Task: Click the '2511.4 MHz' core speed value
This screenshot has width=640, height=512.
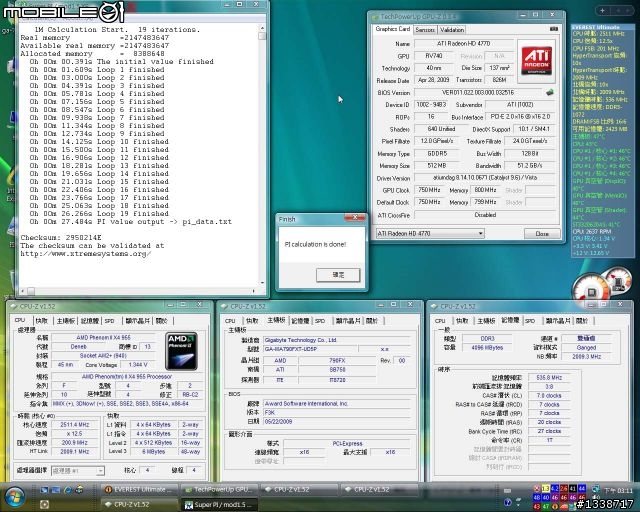Action: pyautogui.click(x=74, y=425)
